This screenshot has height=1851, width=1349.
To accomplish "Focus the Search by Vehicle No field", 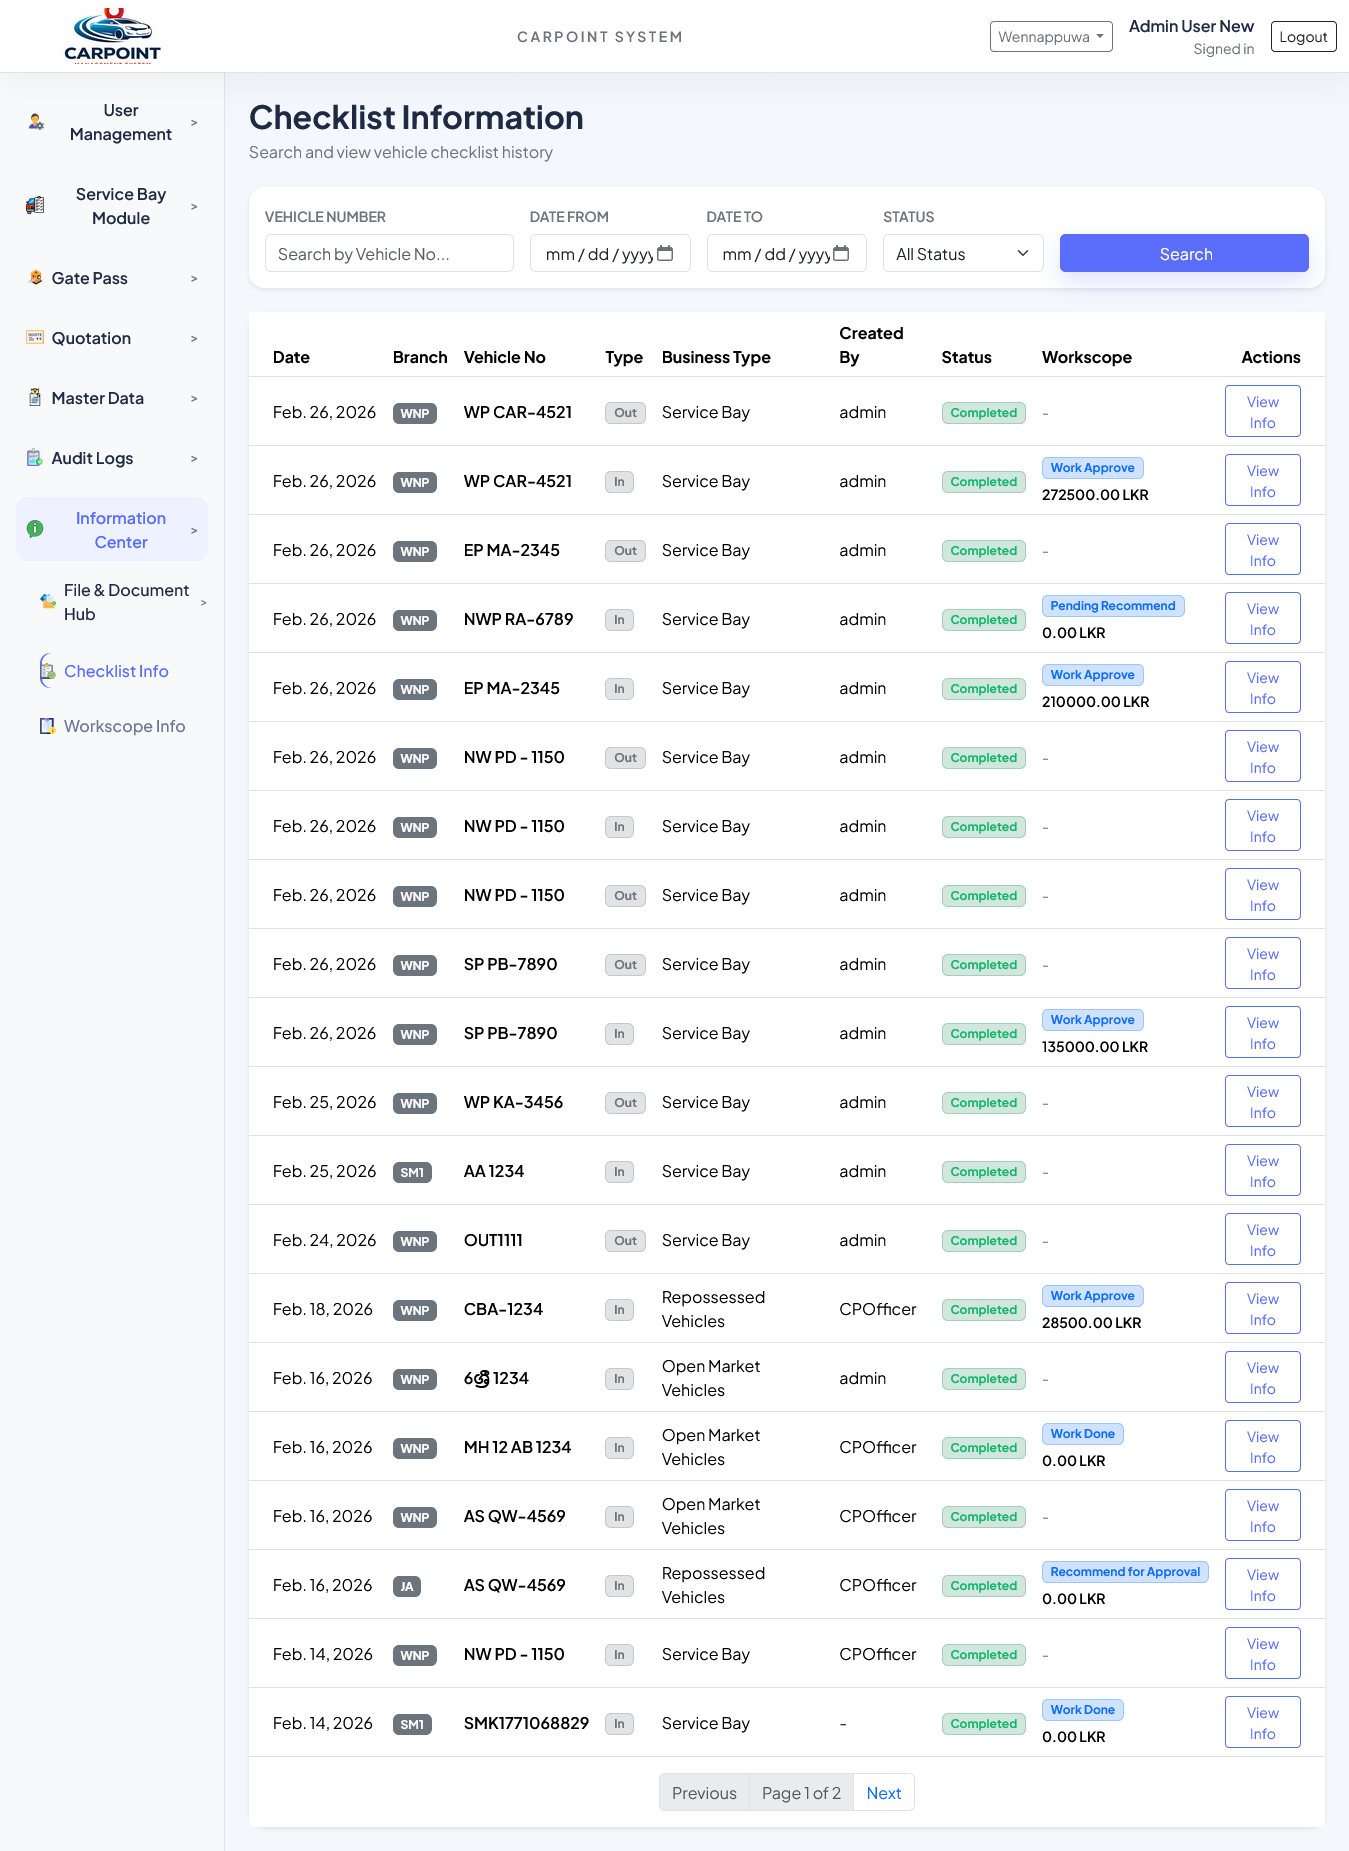I will point(389,254).
